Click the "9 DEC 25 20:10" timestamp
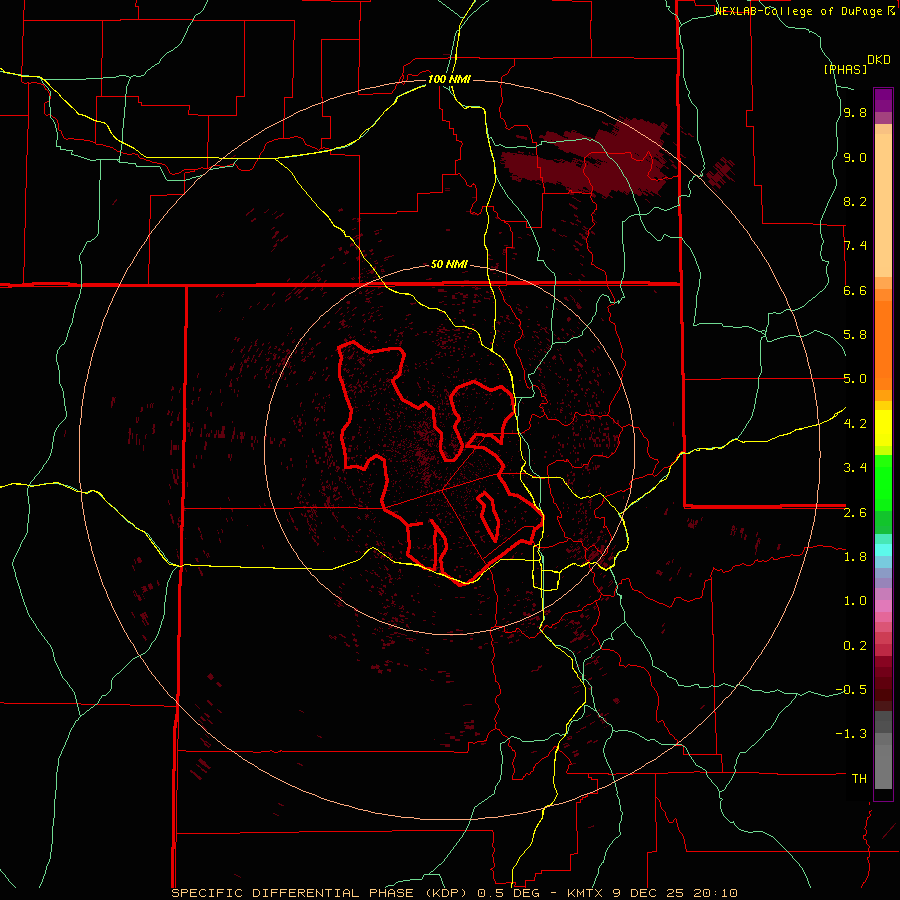This screenshot has width=900, height=900. 676,893
